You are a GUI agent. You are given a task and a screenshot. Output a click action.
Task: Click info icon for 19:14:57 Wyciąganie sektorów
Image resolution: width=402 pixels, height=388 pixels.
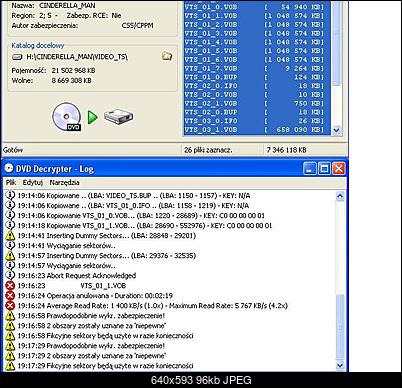click(x=10, y=265)
